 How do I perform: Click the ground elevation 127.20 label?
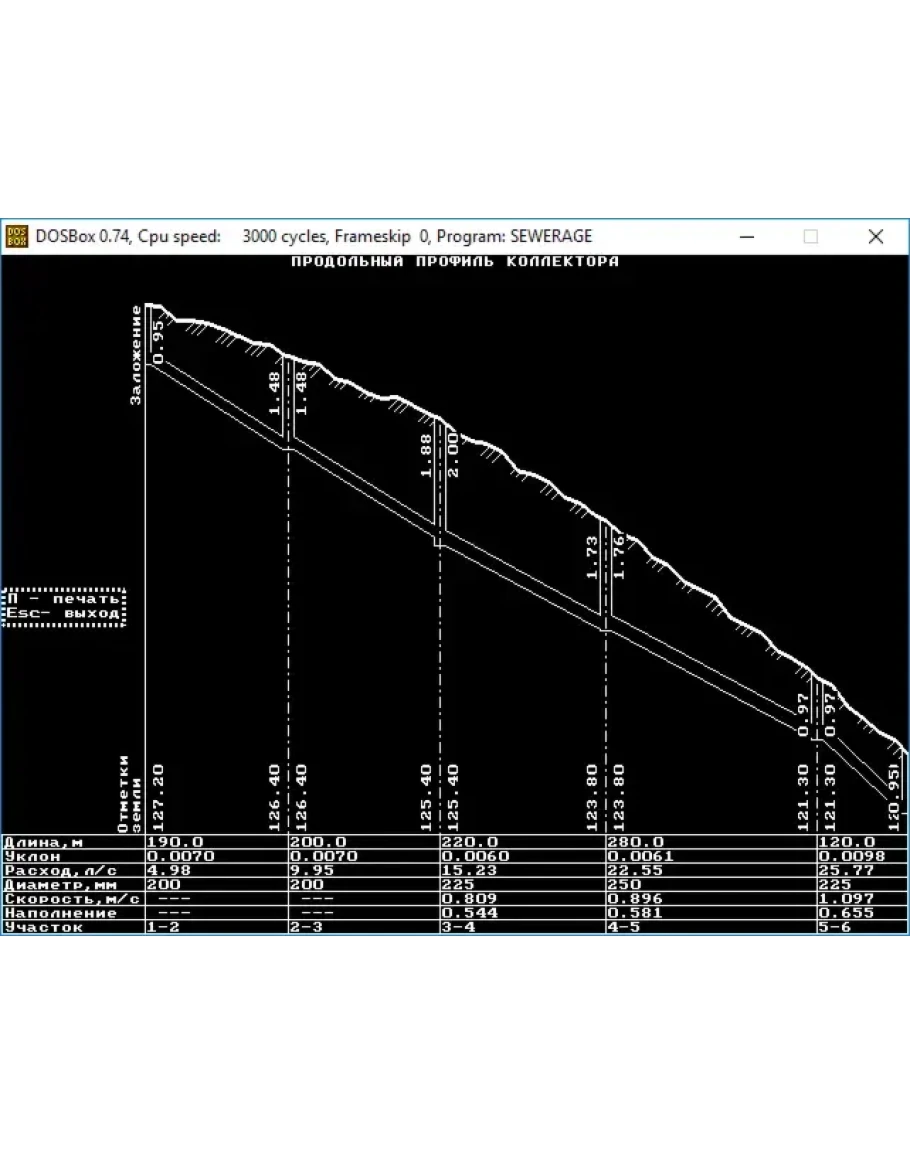pos(157,798)
